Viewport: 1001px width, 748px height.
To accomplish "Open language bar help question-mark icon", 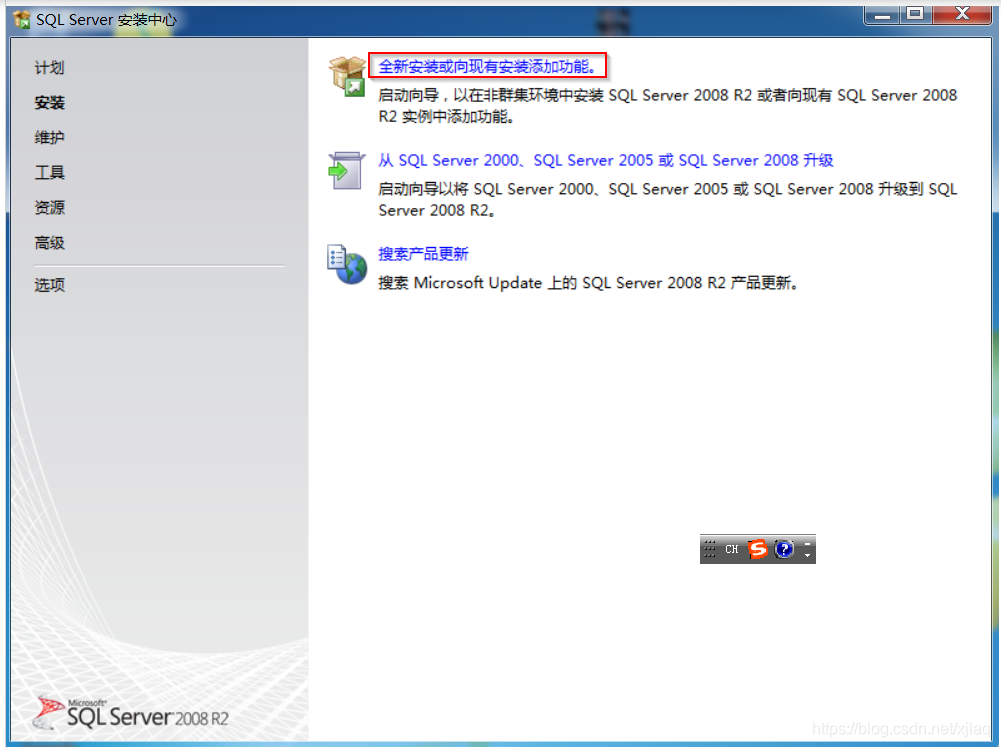I will tap(784, 549).
